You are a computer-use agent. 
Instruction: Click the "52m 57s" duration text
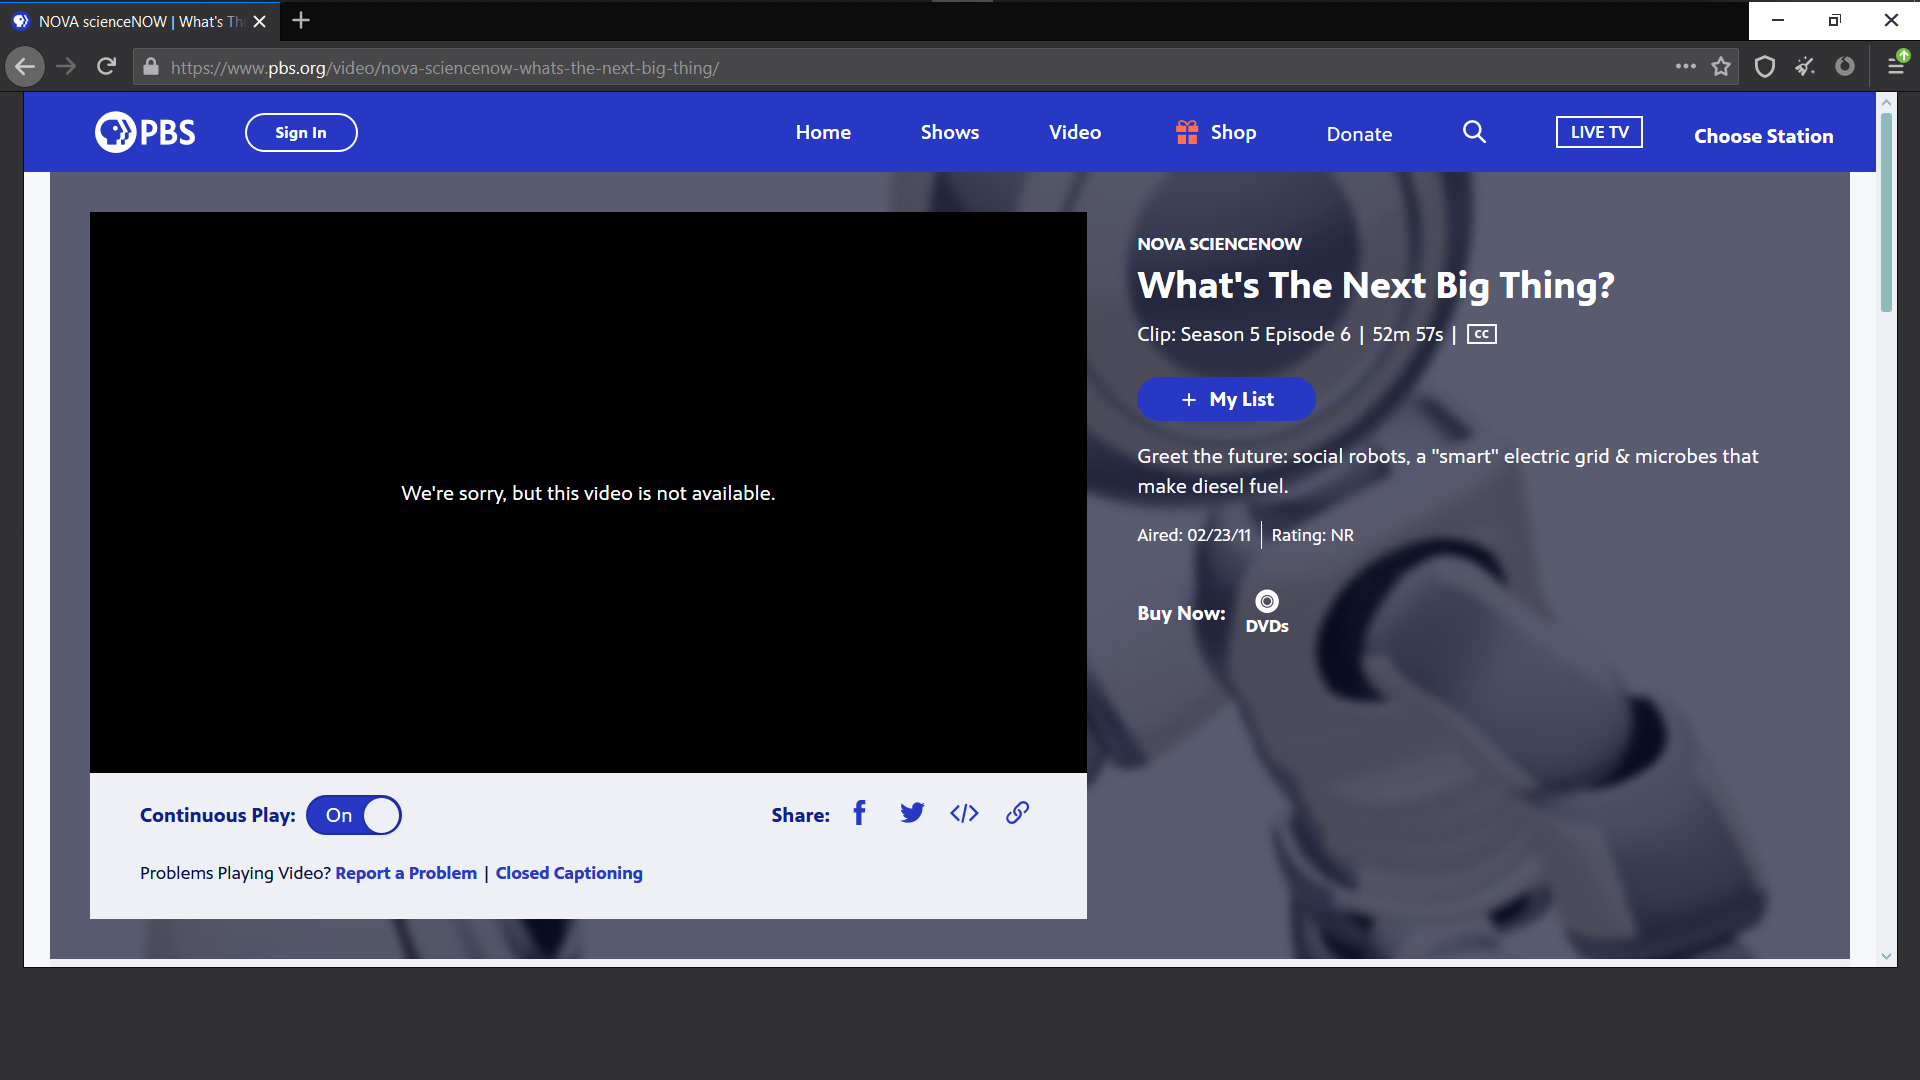click(x=1408, y=334)
